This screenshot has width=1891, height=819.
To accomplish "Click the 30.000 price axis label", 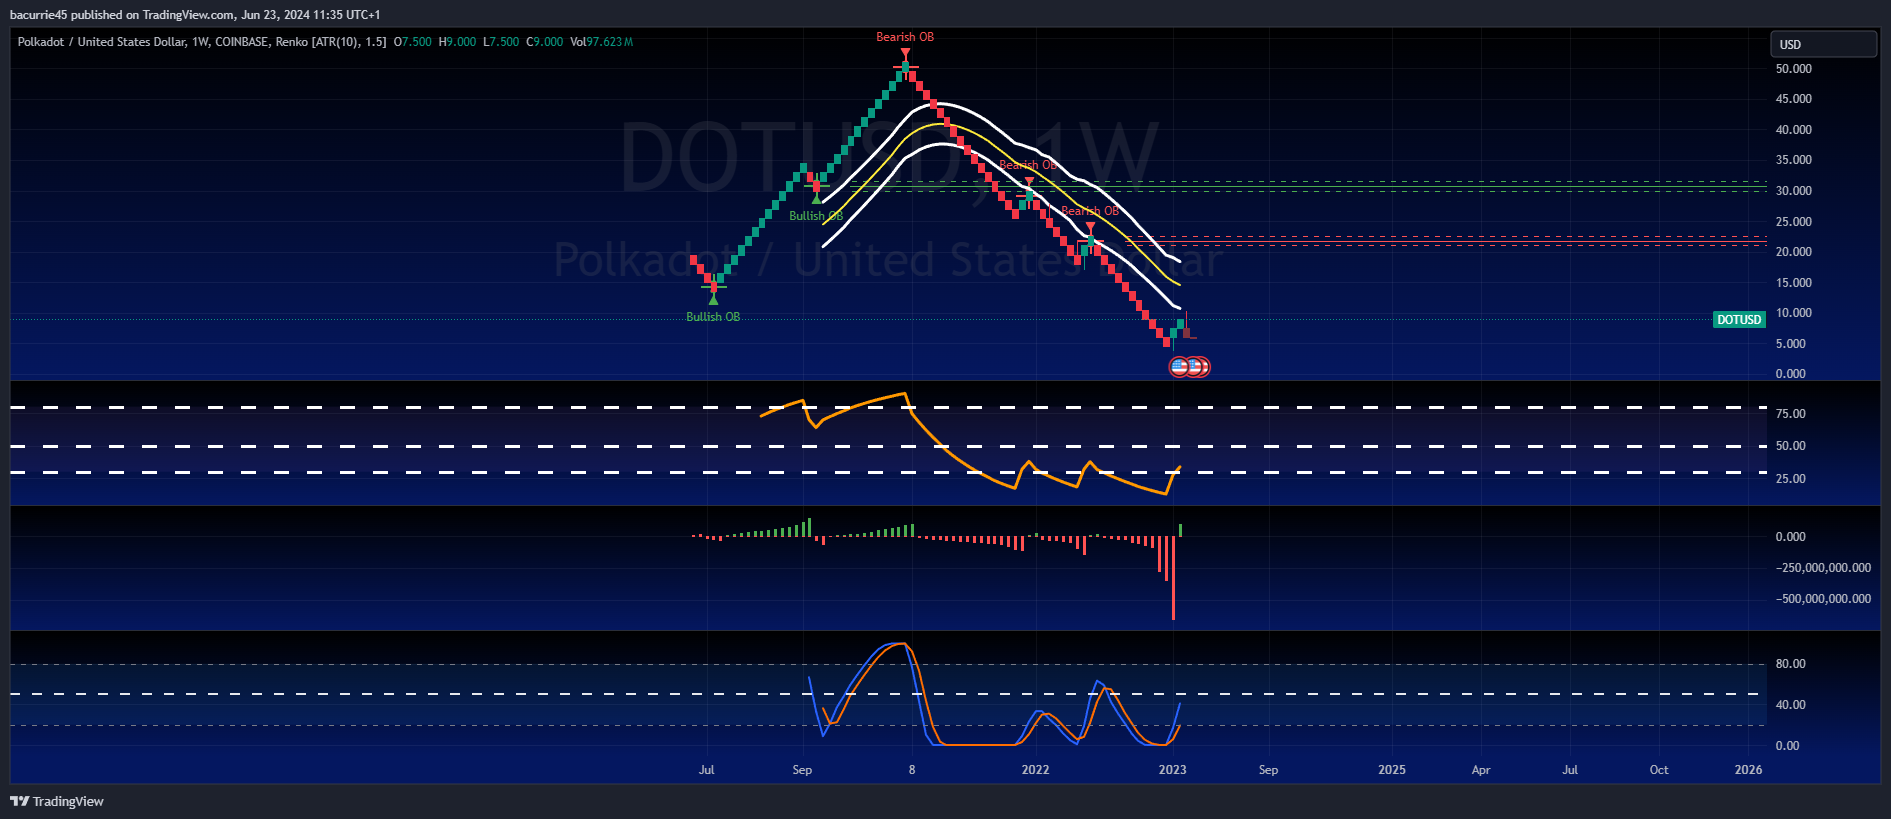I will tap(1794, 191).
